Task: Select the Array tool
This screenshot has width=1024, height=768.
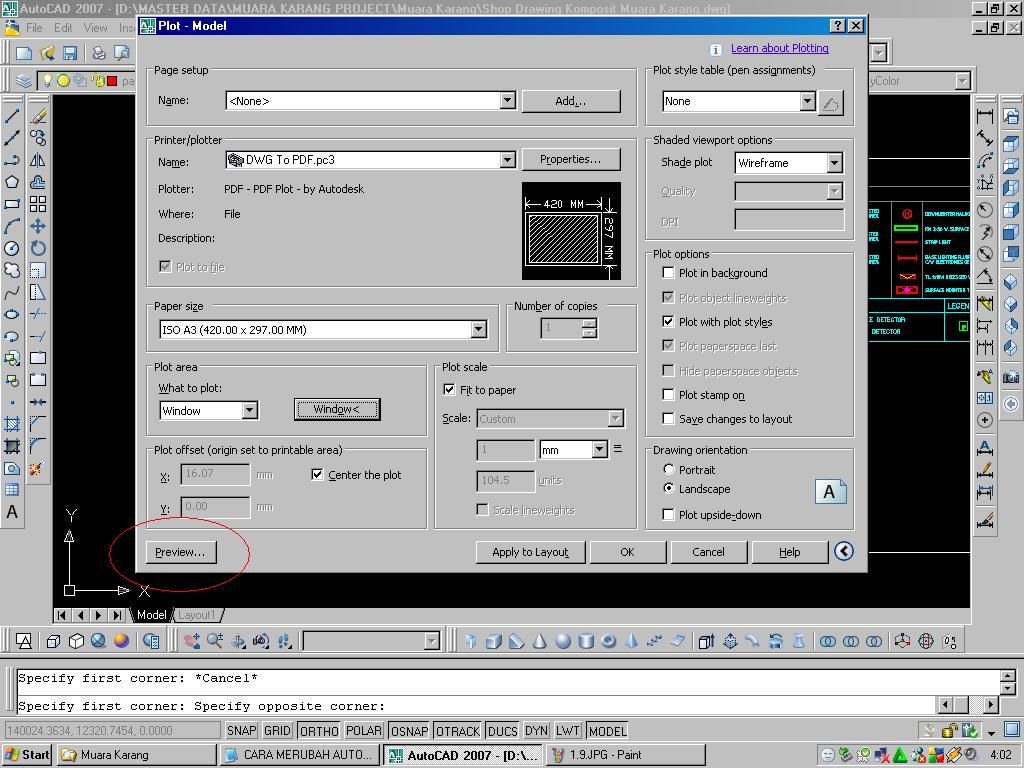Action: [x=38, y=204]
